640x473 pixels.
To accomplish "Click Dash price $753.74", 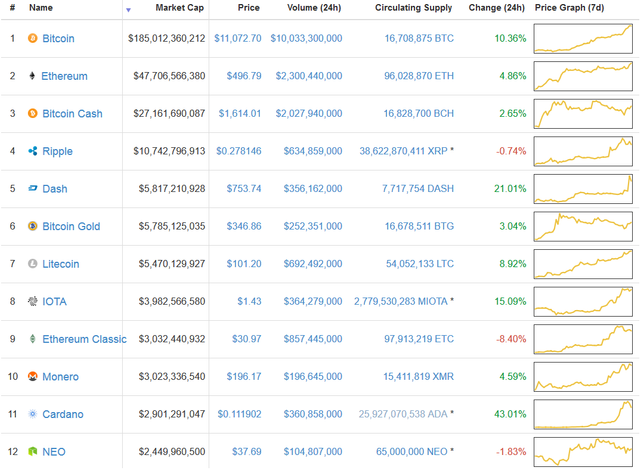I will (244, 189).
